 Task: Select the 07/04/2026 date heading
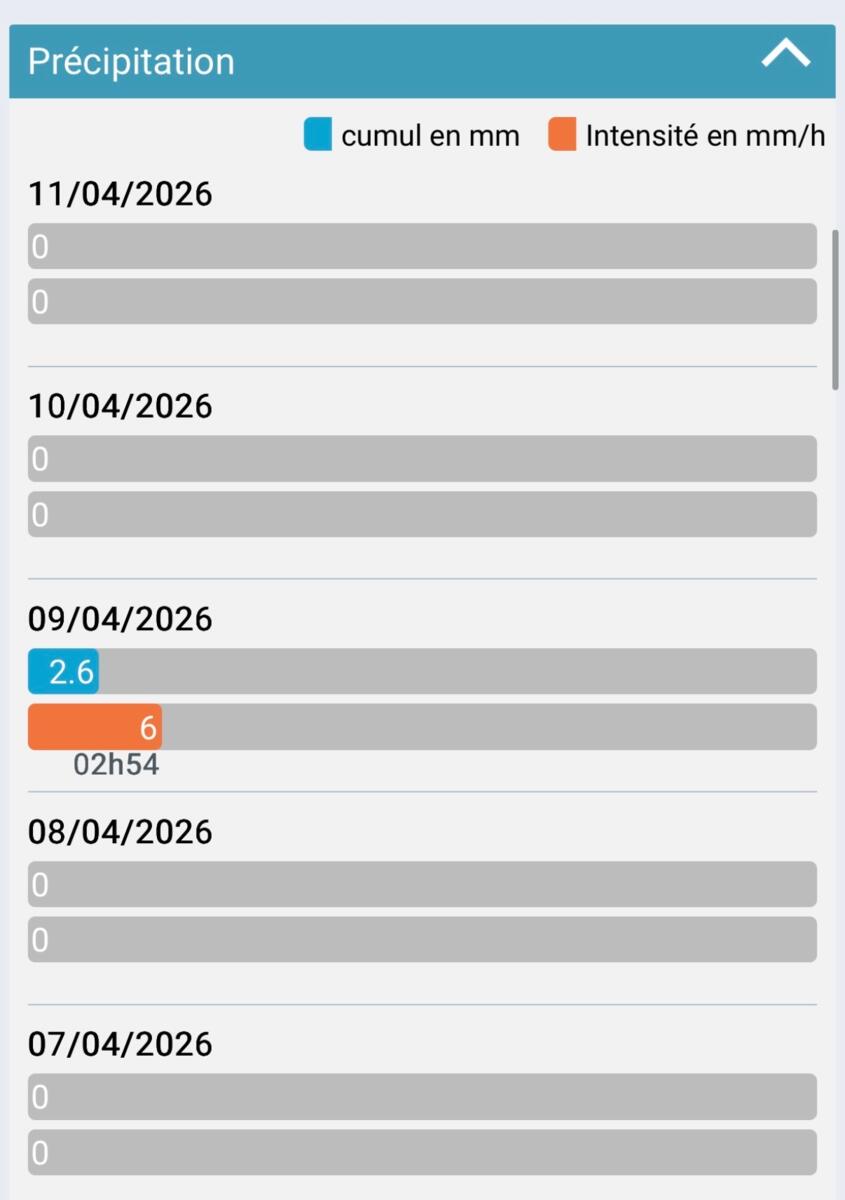(120, 1044)
